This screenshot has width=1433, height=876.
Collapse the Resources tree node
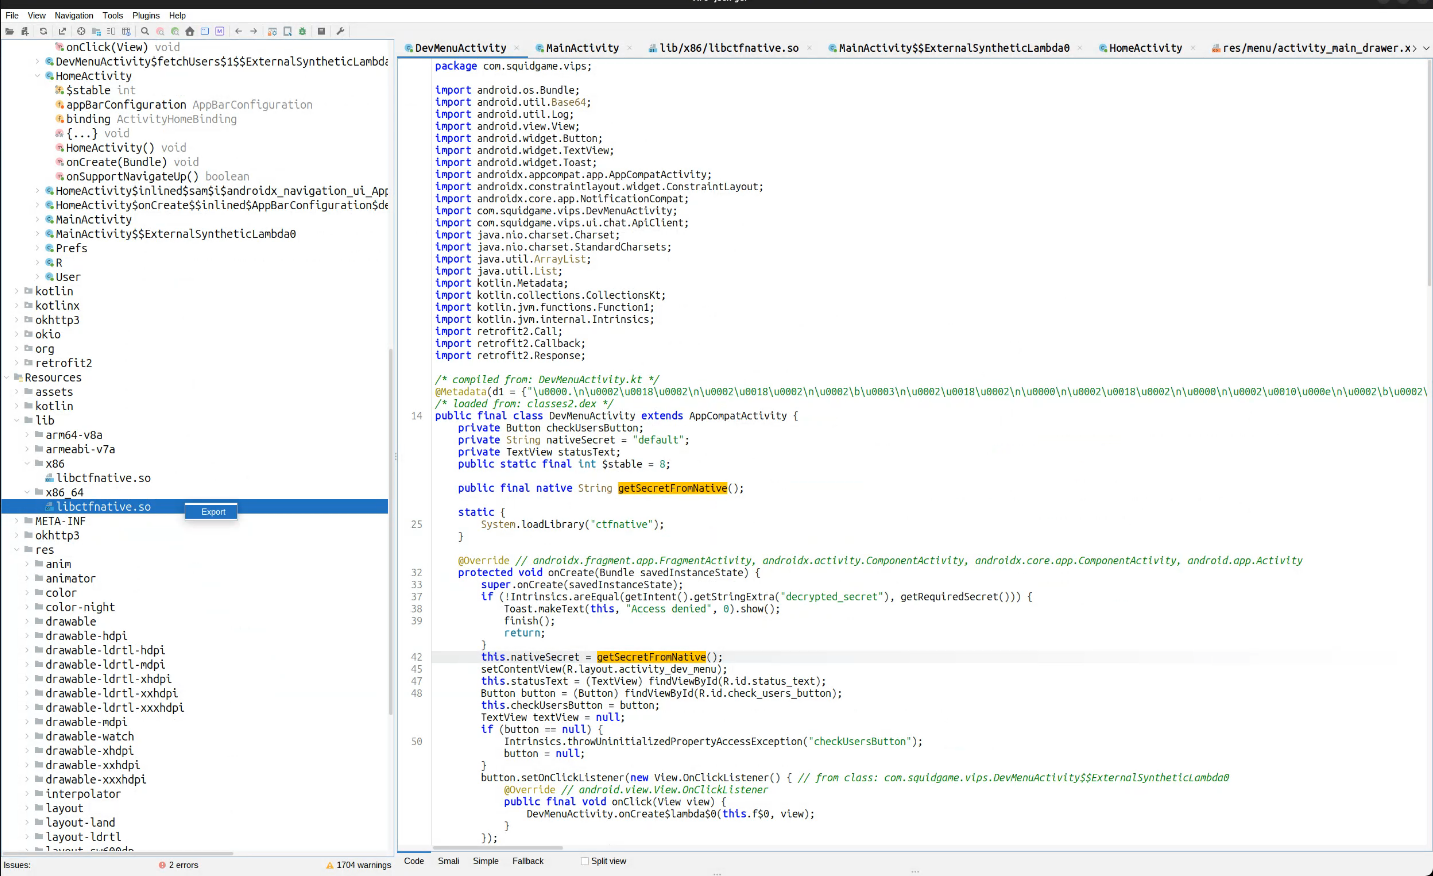(6, 378)
